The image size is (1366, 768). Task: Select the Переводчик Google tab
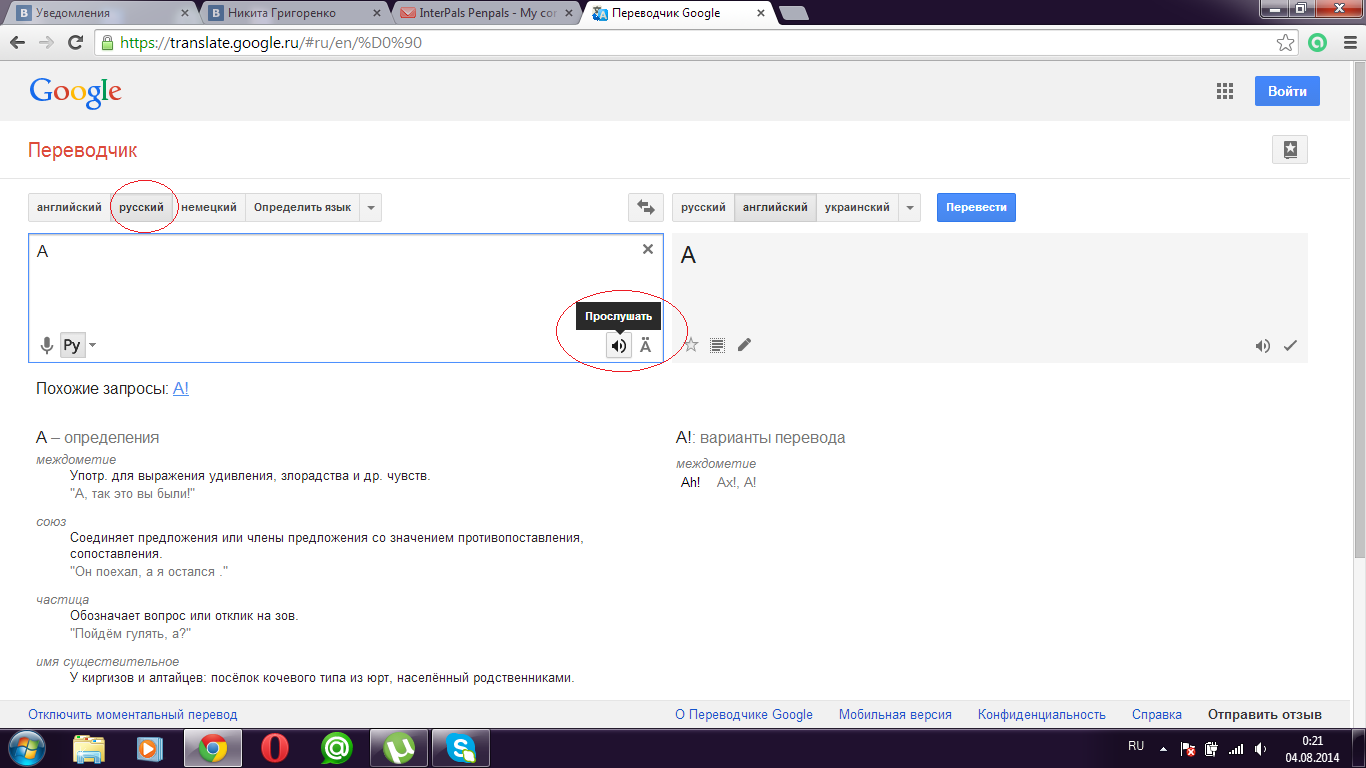pos(676,14)
